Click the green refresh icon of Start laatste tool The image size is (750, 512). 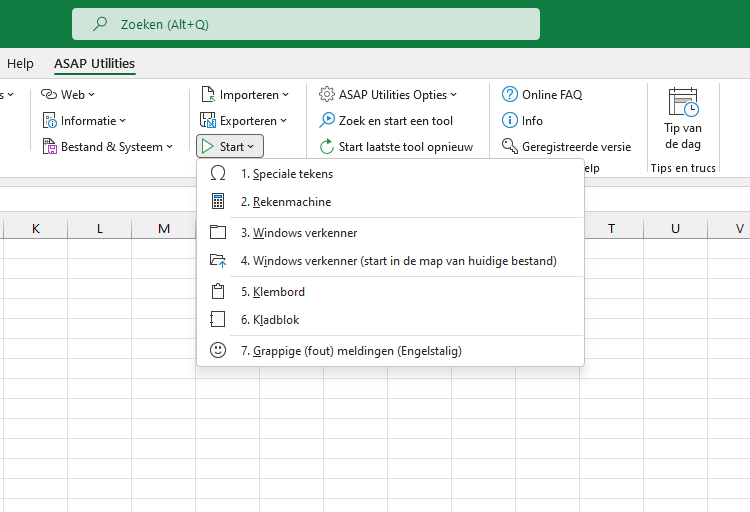coord(327,146)
